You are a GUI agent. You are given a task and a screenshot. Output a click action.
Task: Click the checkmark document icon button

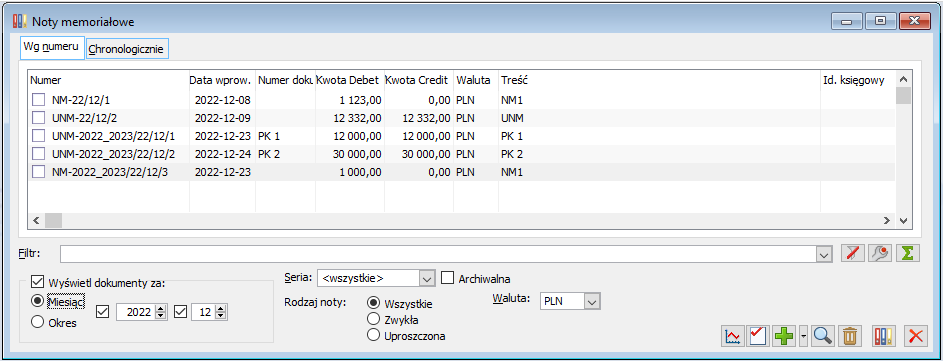pyautogui.click(x=758, y=336)
